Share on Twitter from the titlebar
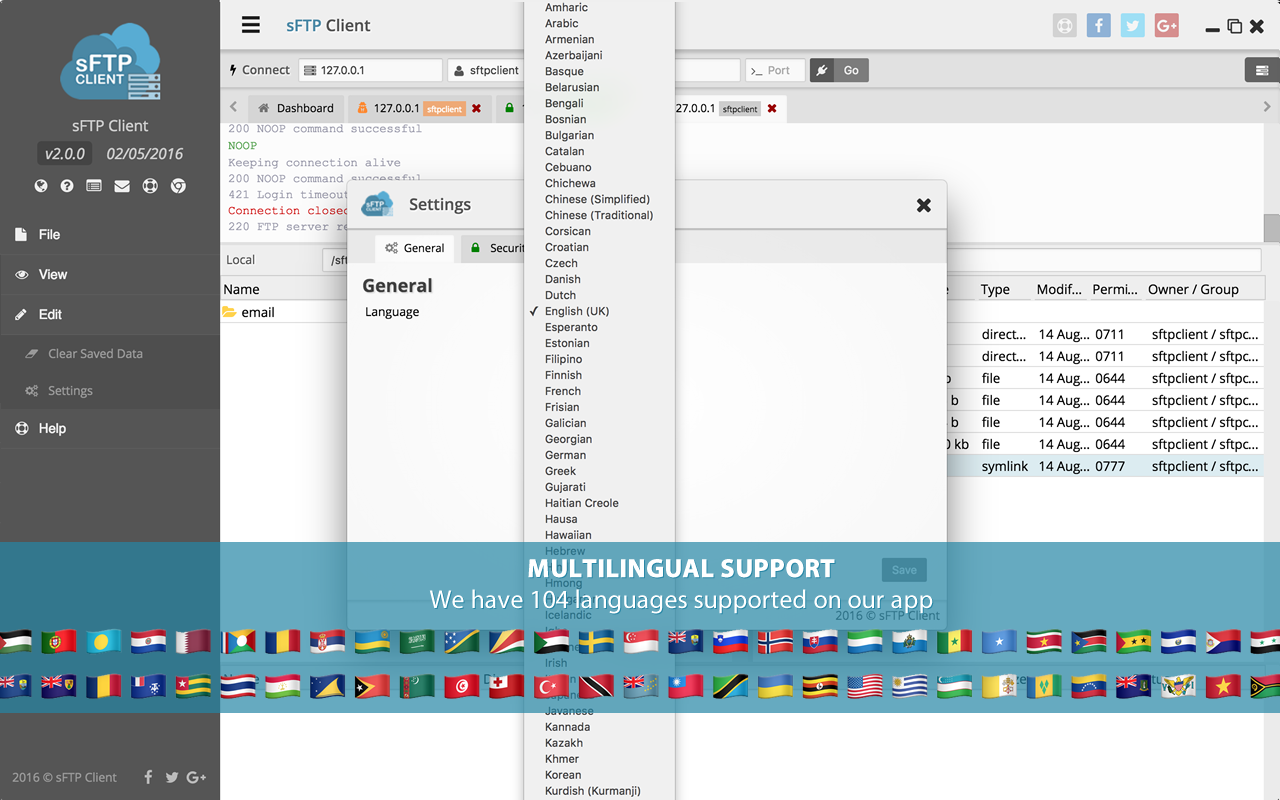The image size is (1280, 800). pyautogui.click(x=1132, y=25)
